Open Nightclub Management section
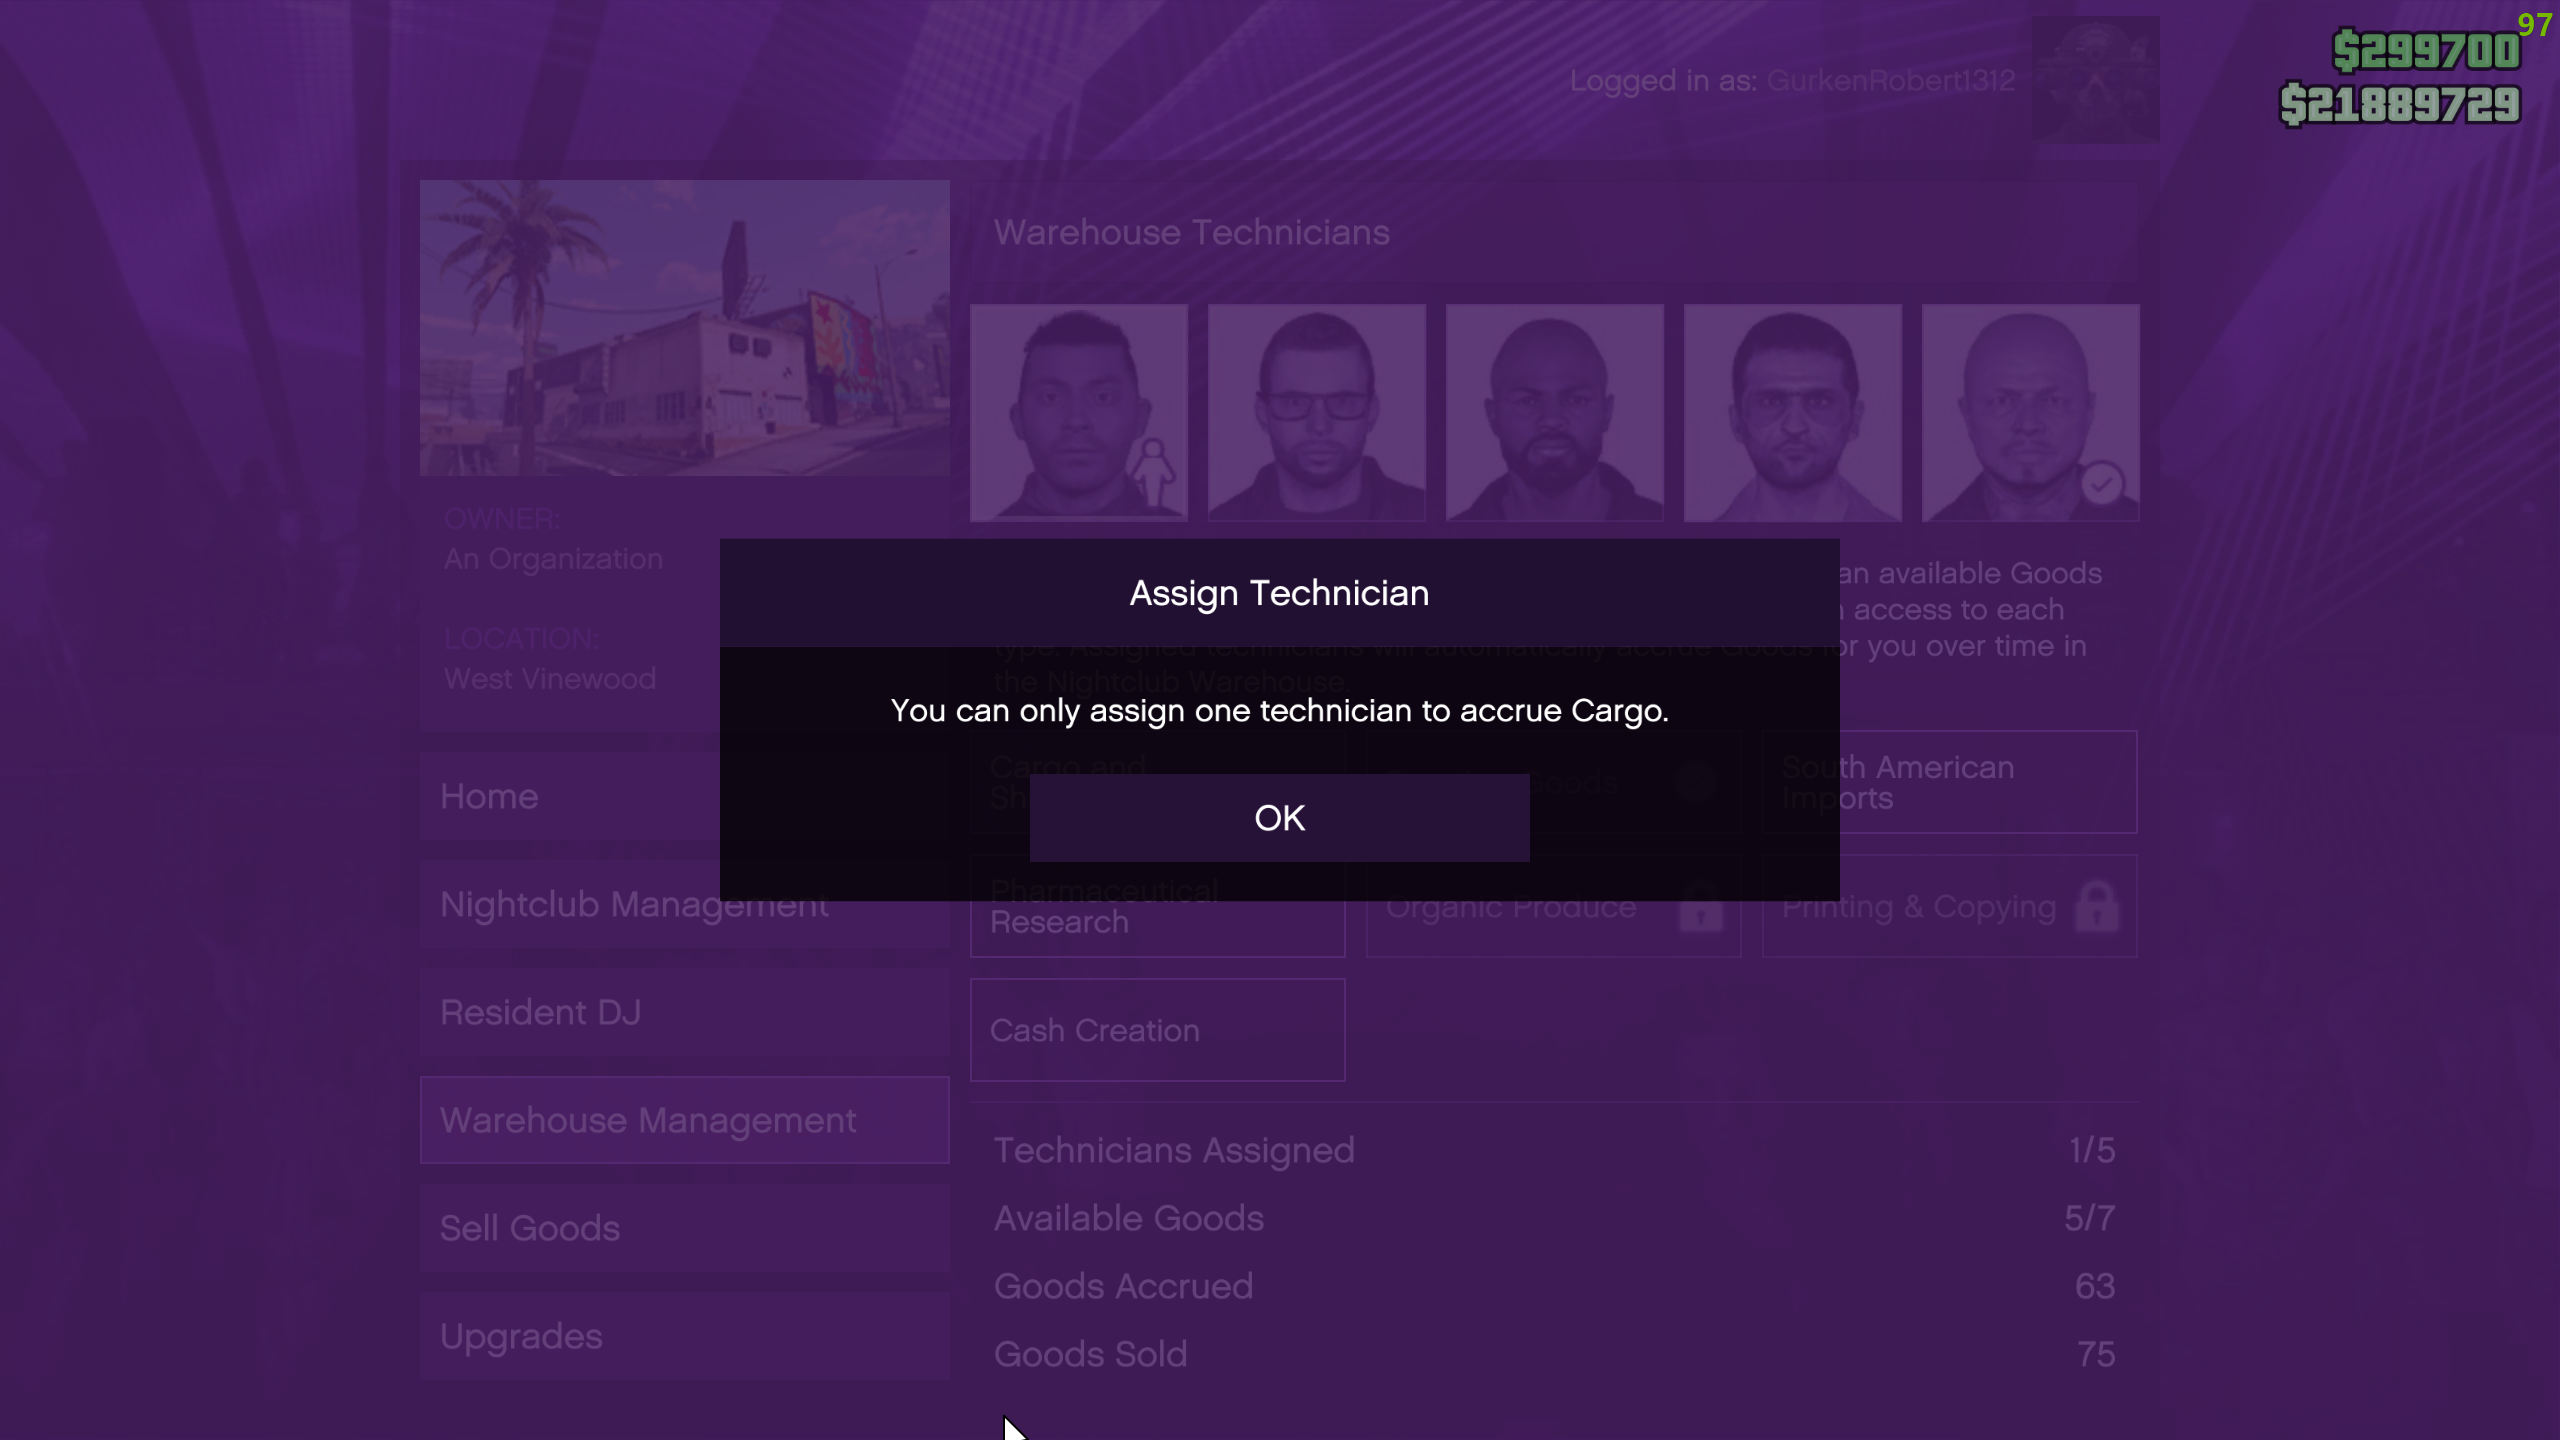The image size is (2560, 1440). tap(685, 904)
